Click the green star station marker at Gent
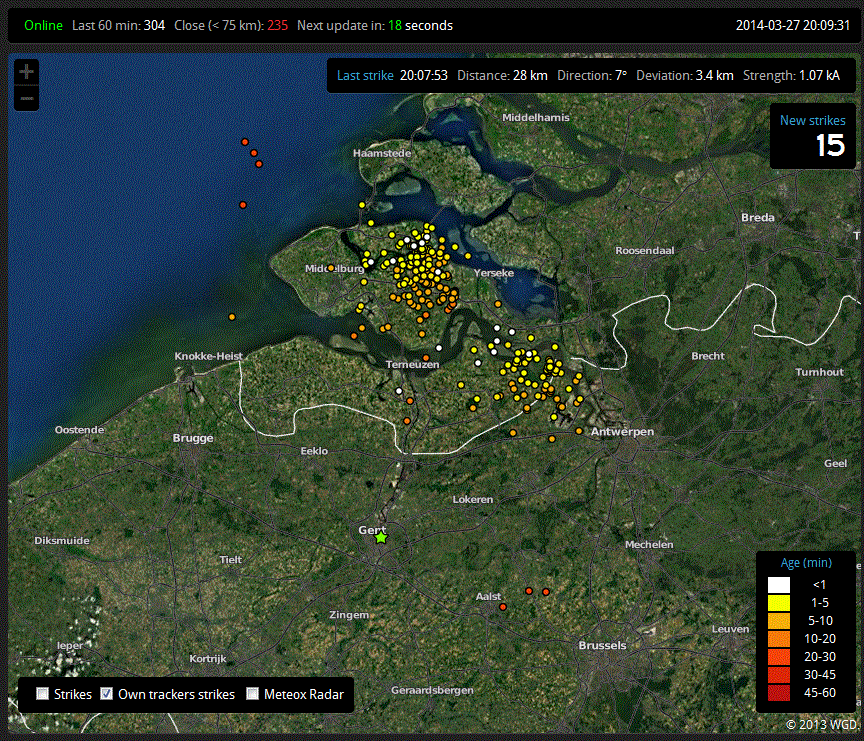Image resolution: width=864 pixels, height=741 pixels. (x=381, y=537)
